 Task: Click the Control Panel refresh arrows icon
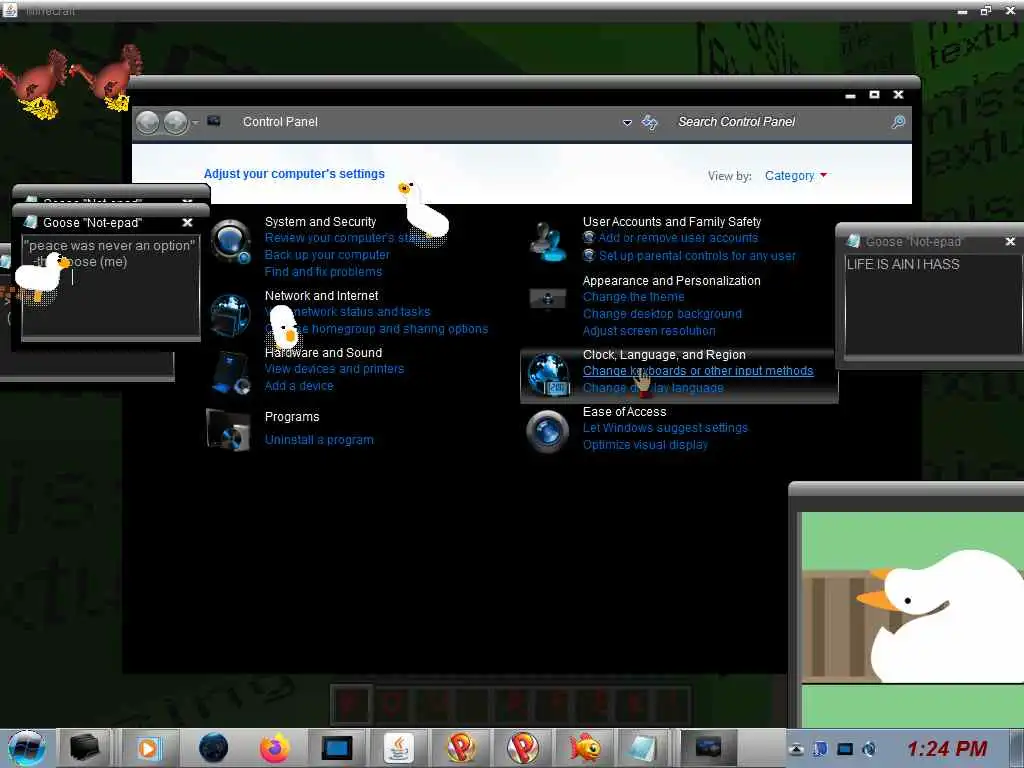pos(650,122)
